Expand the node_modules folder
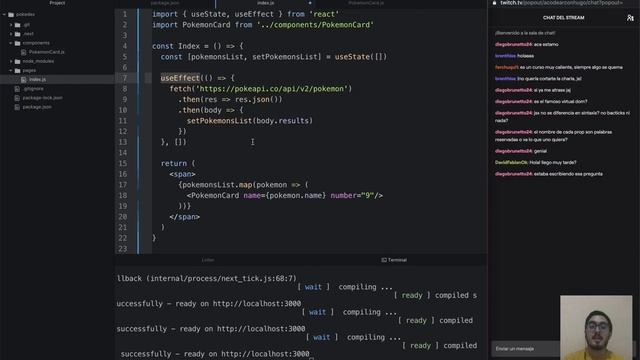 click(11, 61)
